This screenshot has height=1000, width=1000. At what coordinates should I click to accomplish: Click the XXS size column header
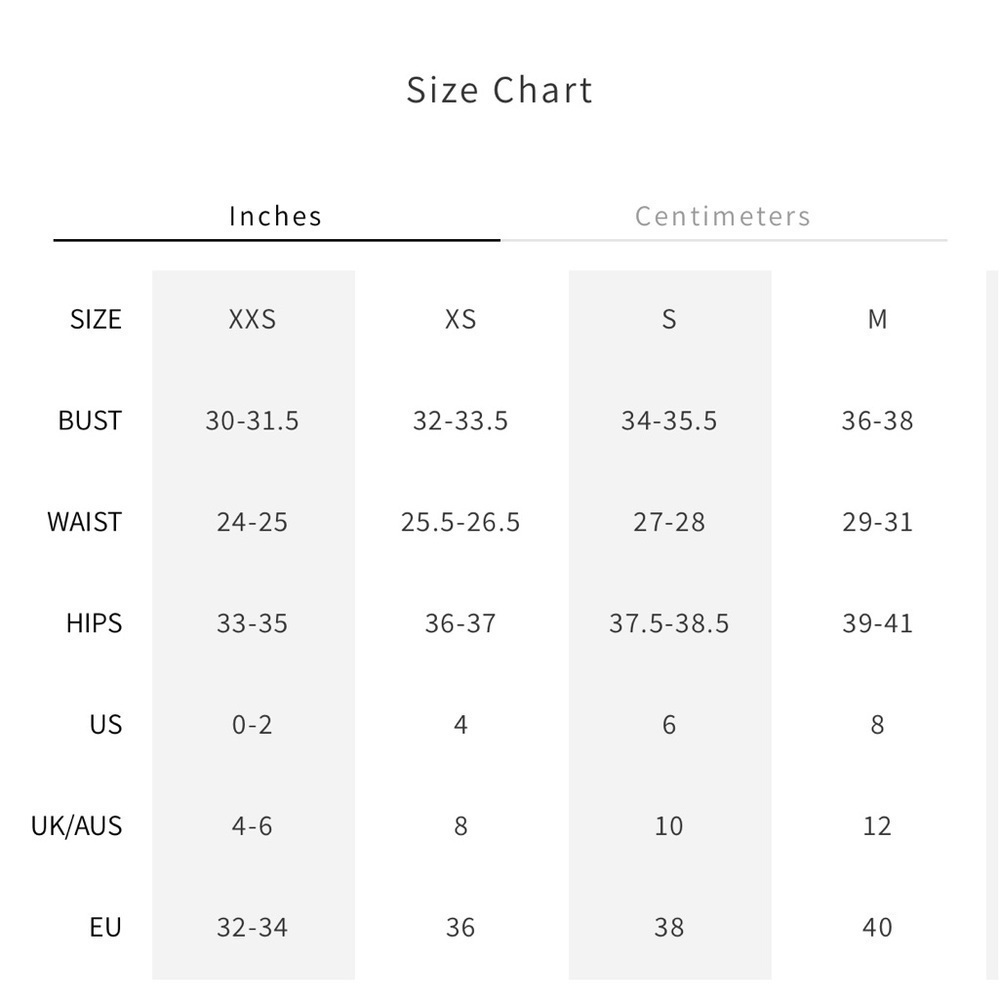click(252, 319)
